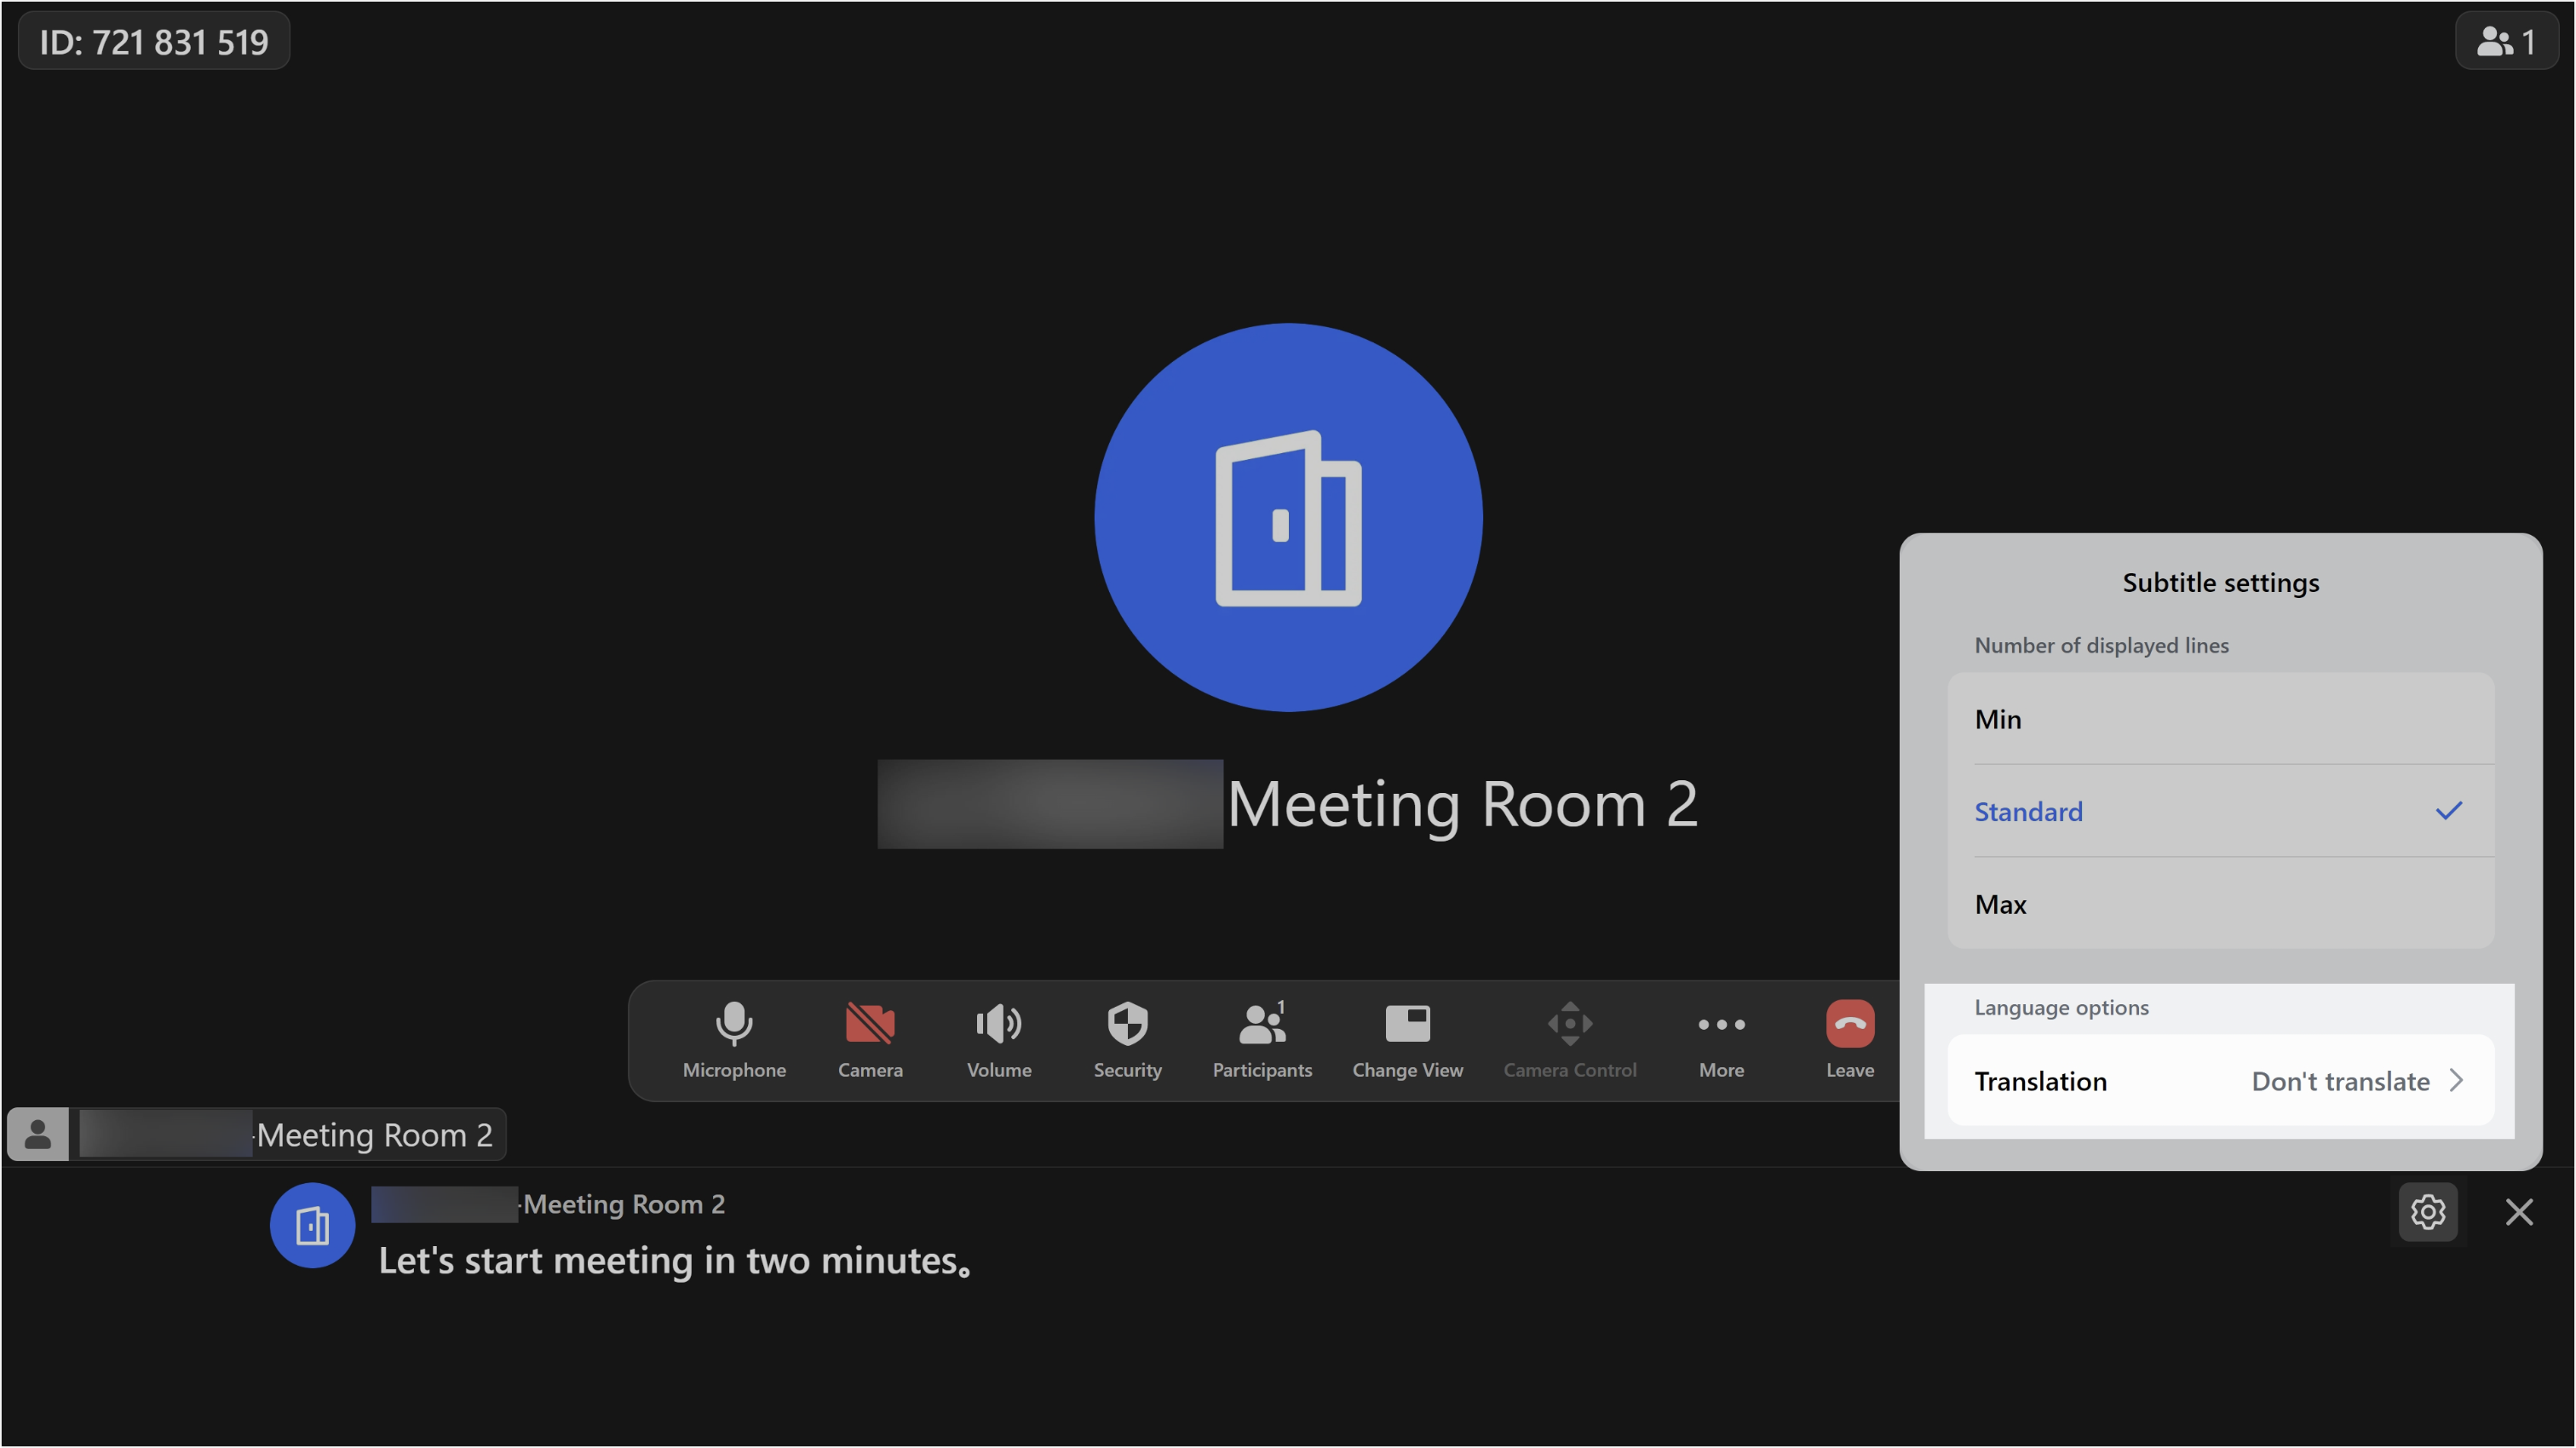Viewport: 2576px width, 1448px height.
Task: Click the meeting ID badge
Action: 154,41
